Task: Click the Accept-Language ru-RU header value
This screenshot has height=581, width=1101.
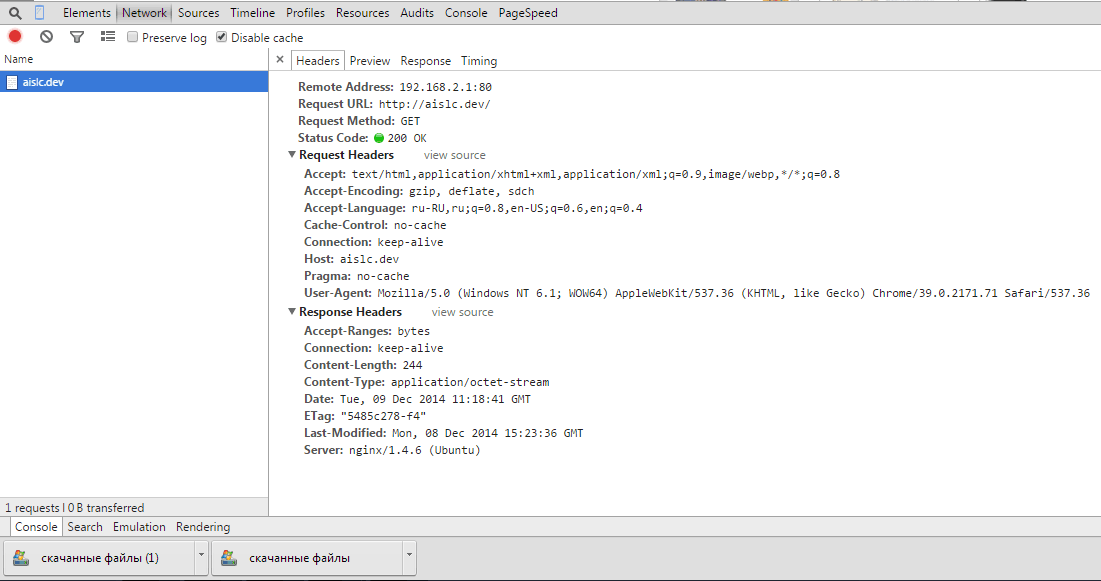Action: click(x=527, y=208)
